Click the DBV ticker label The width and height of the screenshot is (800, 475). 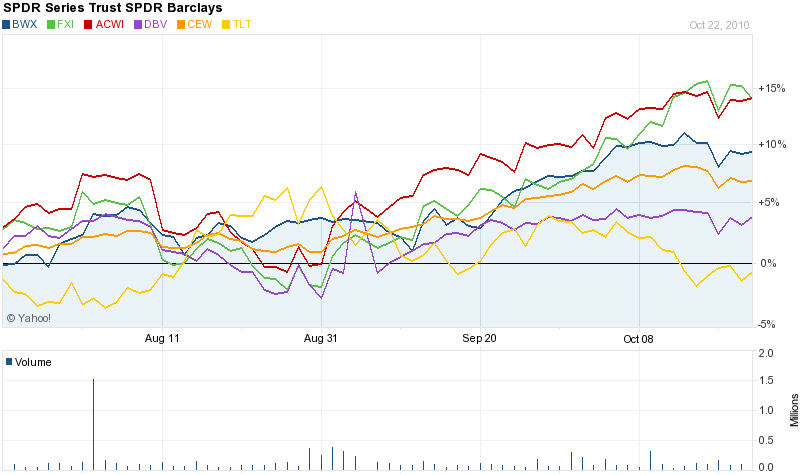click(156, 24)
